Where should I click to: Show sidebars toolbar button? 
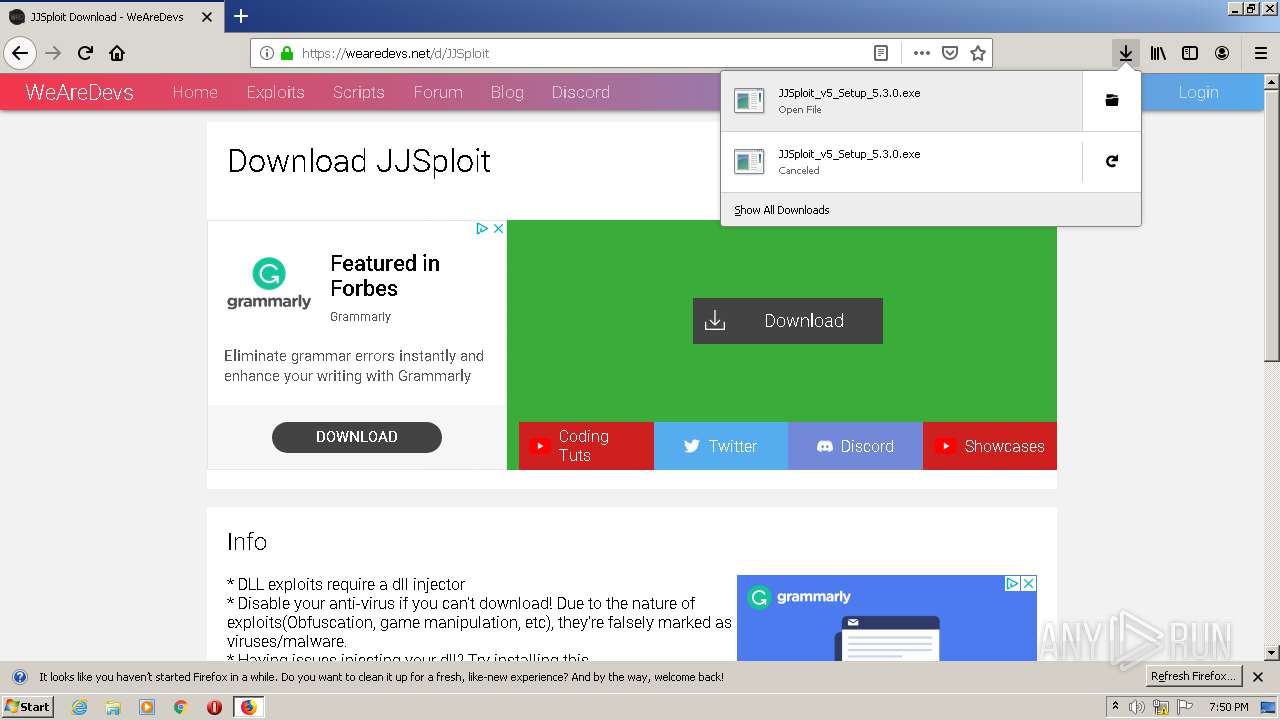(x=1190, y=53)
